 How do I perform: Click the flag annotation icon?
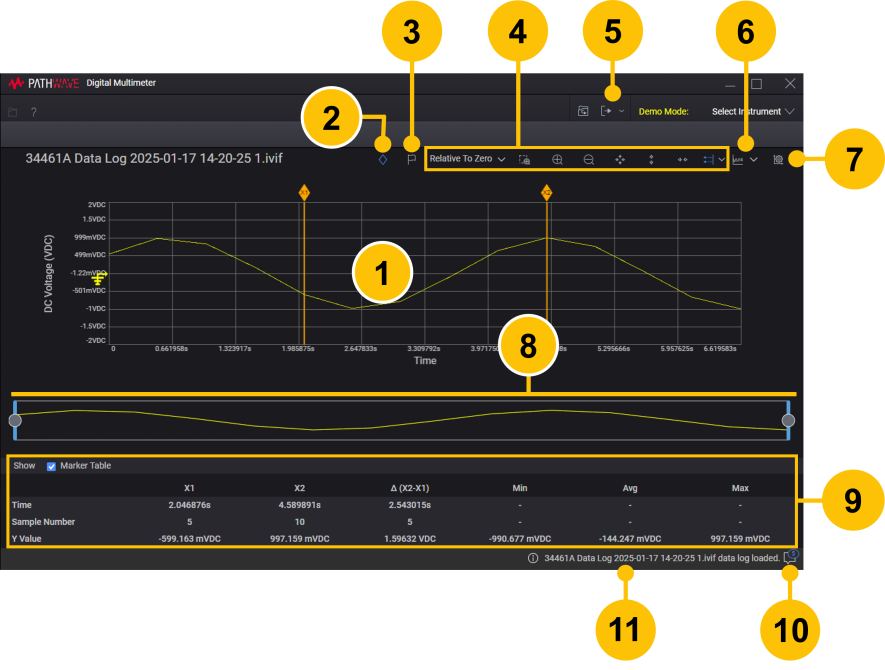411,160
